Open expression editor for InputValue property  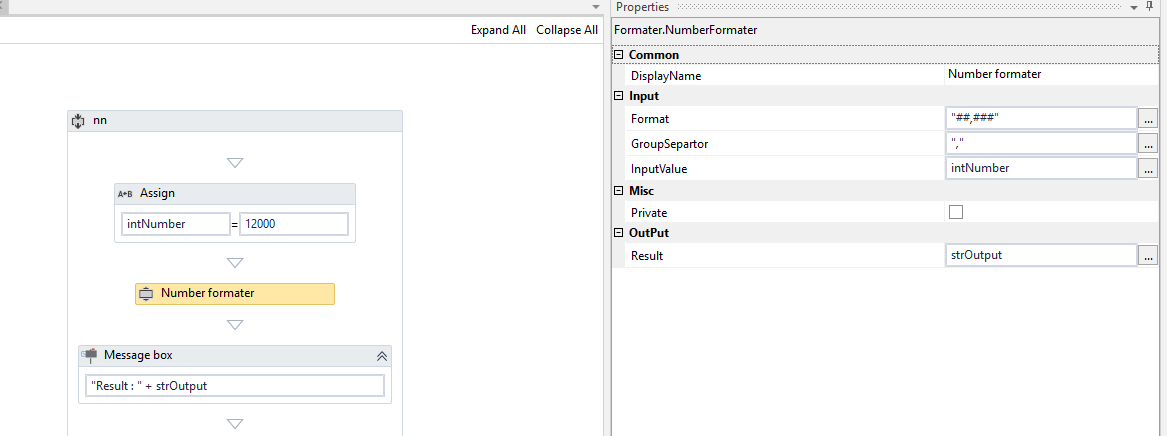[1147, 169]
